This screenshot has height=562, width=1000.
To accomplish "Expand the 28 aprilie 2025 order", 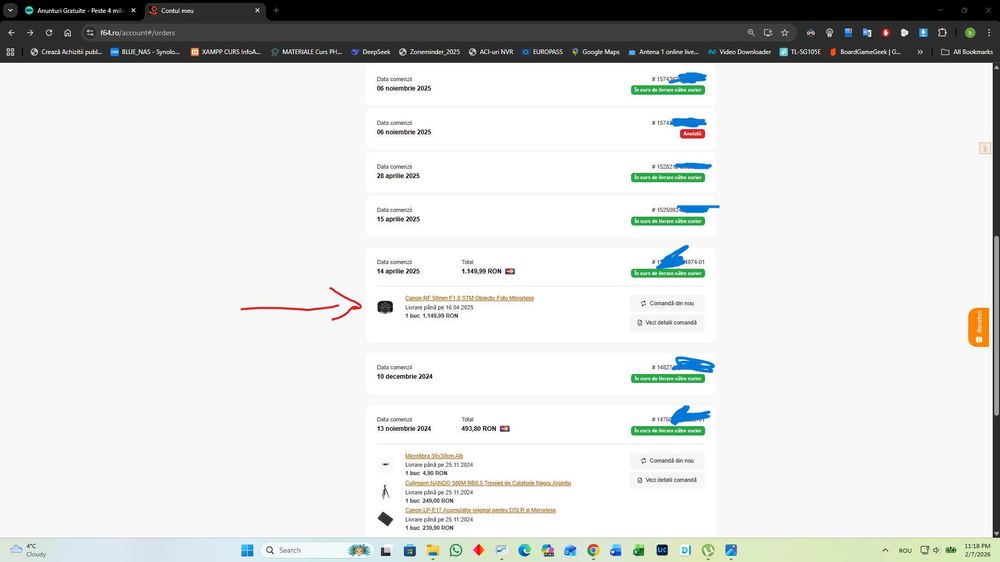I will 540,172.
